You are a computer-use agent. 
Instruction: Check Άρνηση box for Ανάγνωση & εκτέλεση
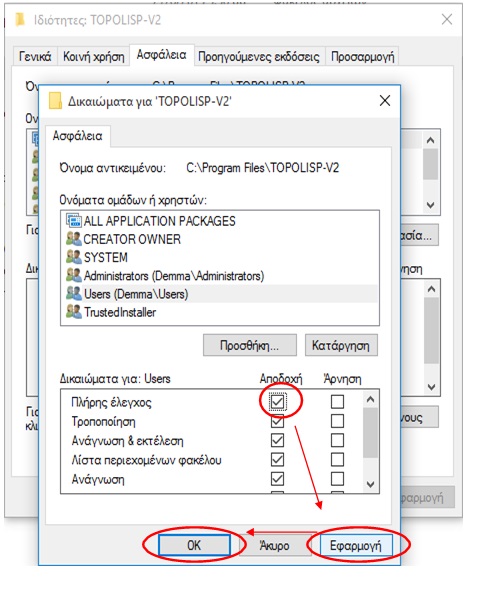tap(337, 440)
